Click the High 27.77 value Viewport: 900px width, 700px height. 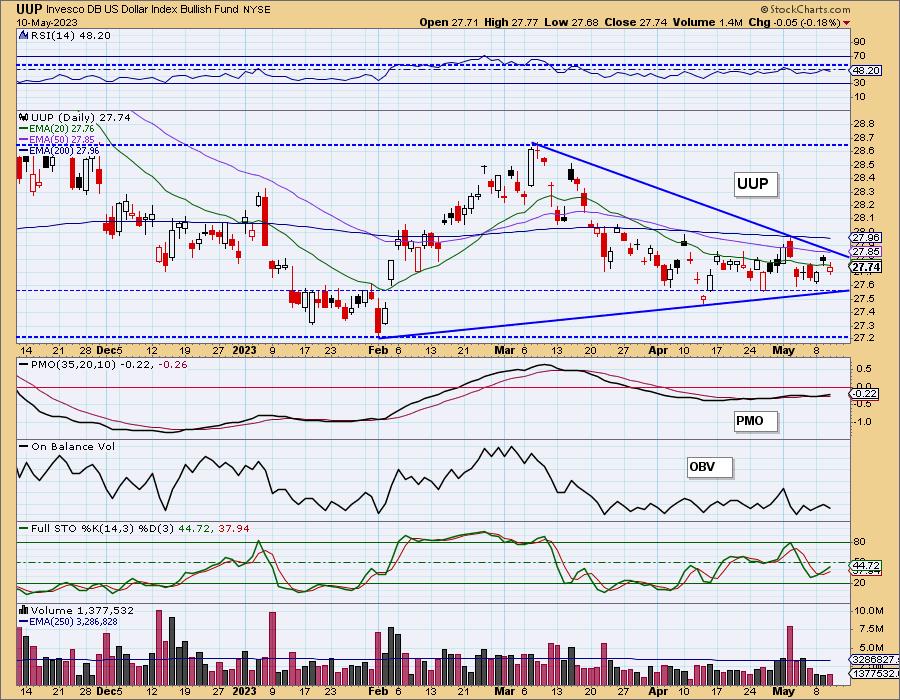tap(511, 22)
